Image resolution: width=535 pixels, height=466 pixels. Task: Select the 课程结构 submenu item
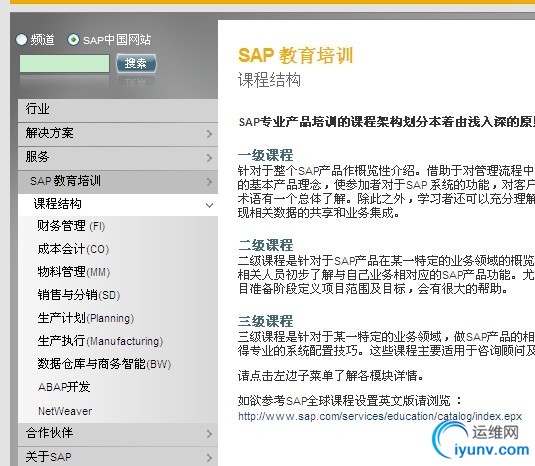pos(118,205)
